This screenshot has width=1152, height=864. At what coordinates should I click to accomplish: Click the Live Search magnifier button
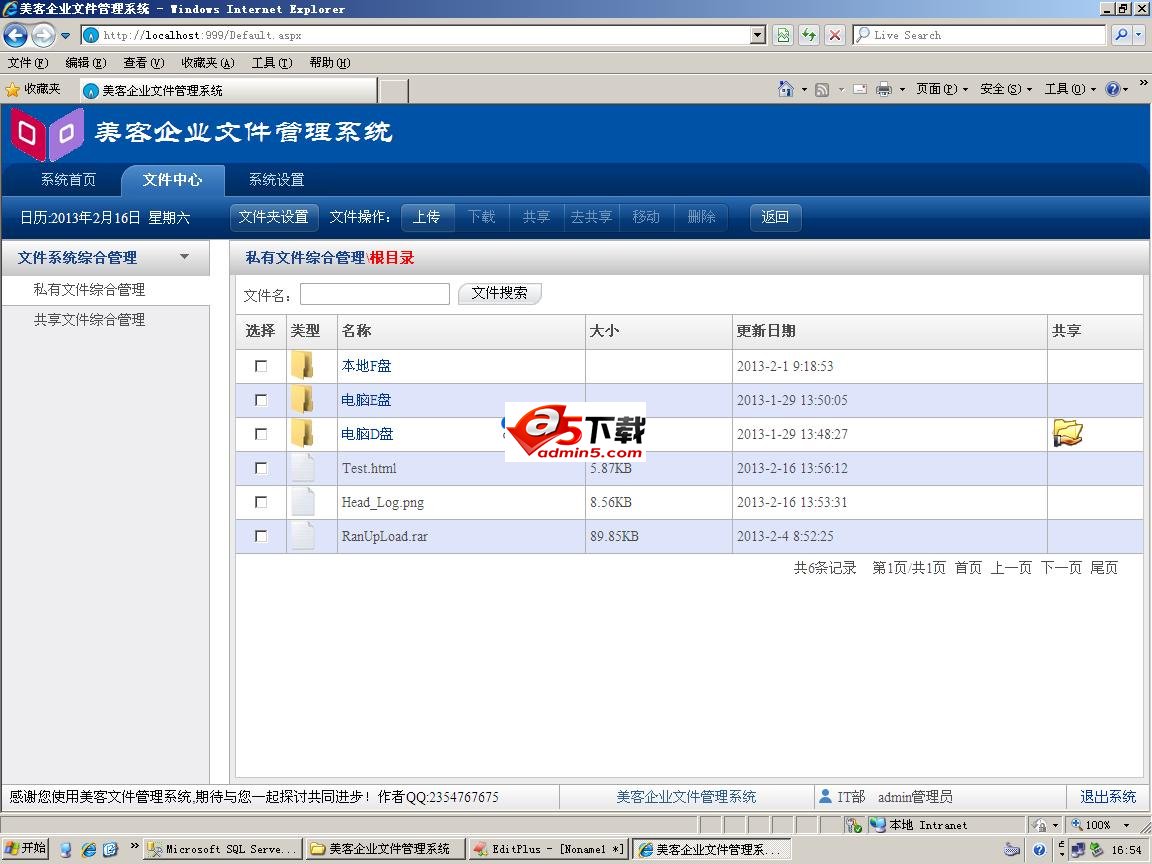tap(1120, 35)
